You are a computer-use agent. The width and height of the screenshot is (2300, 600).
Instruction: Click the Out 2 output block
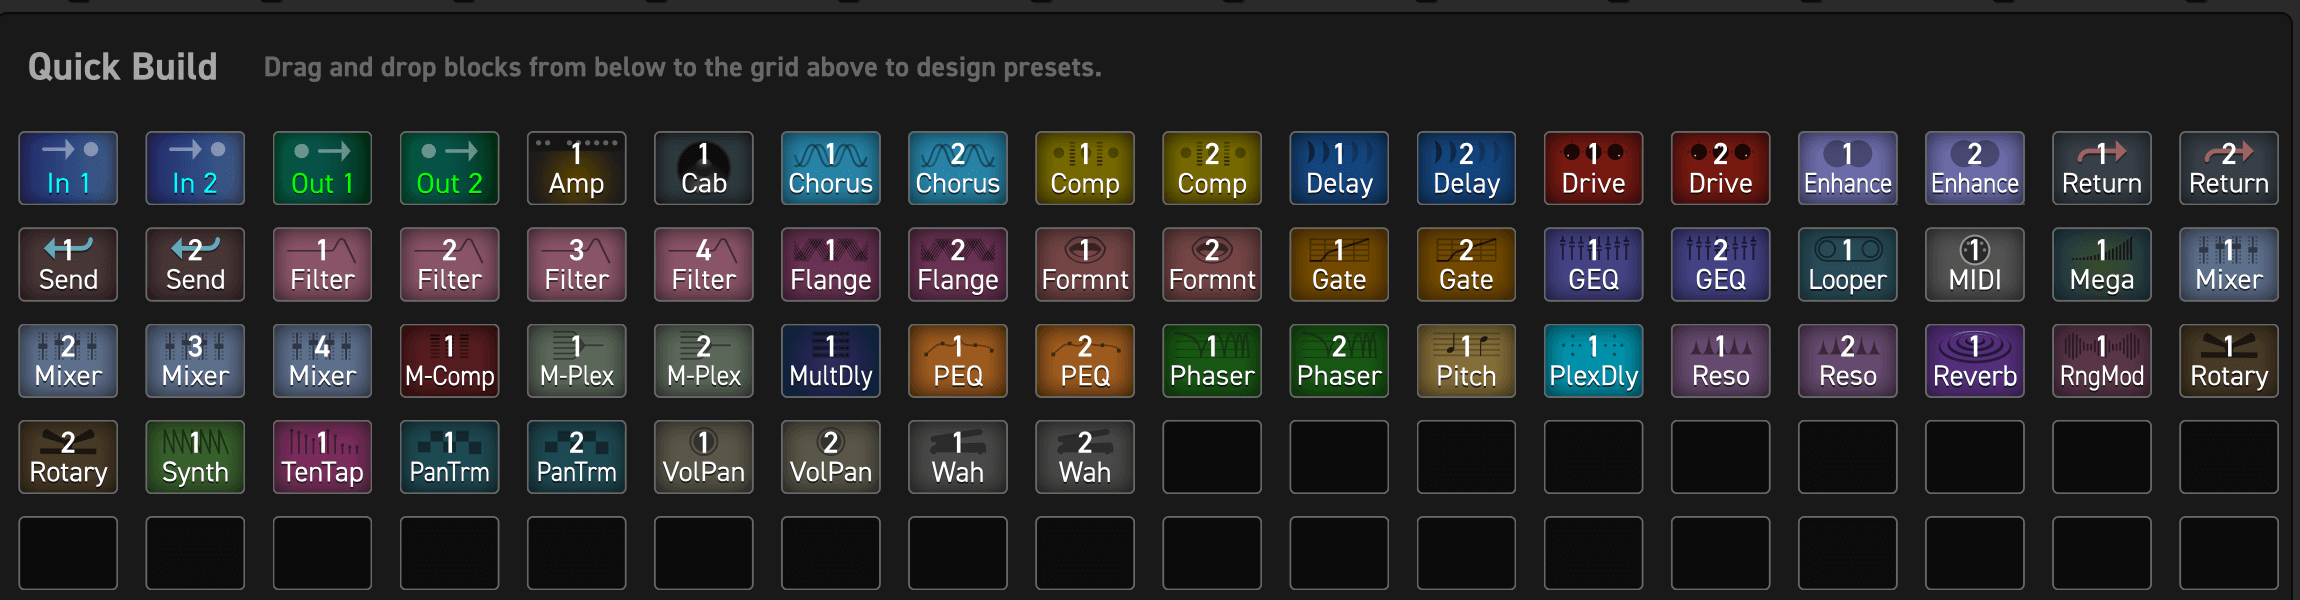(449, 168)
